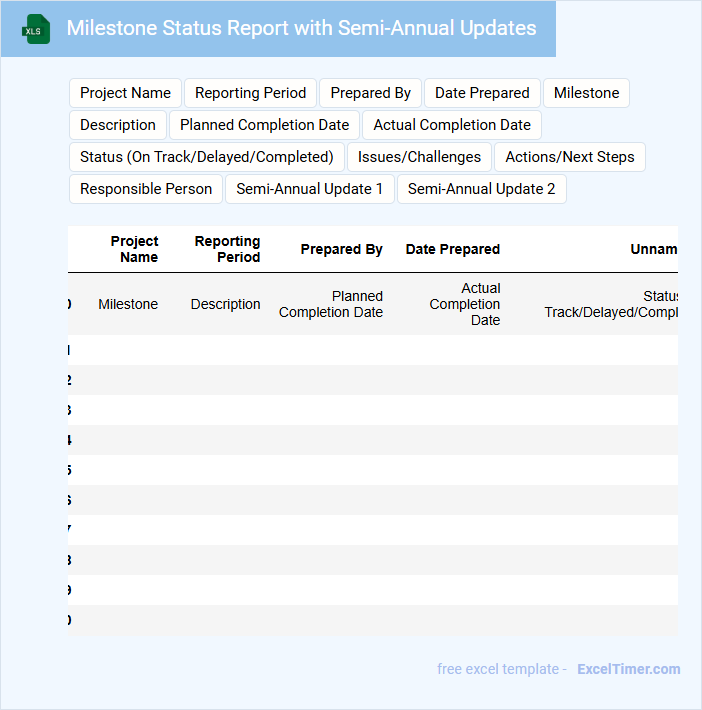The width and height of the screenshot is (702, 710).
Task: Click the Semi-Annual Update 1 tag
Action: coord(309,189)
